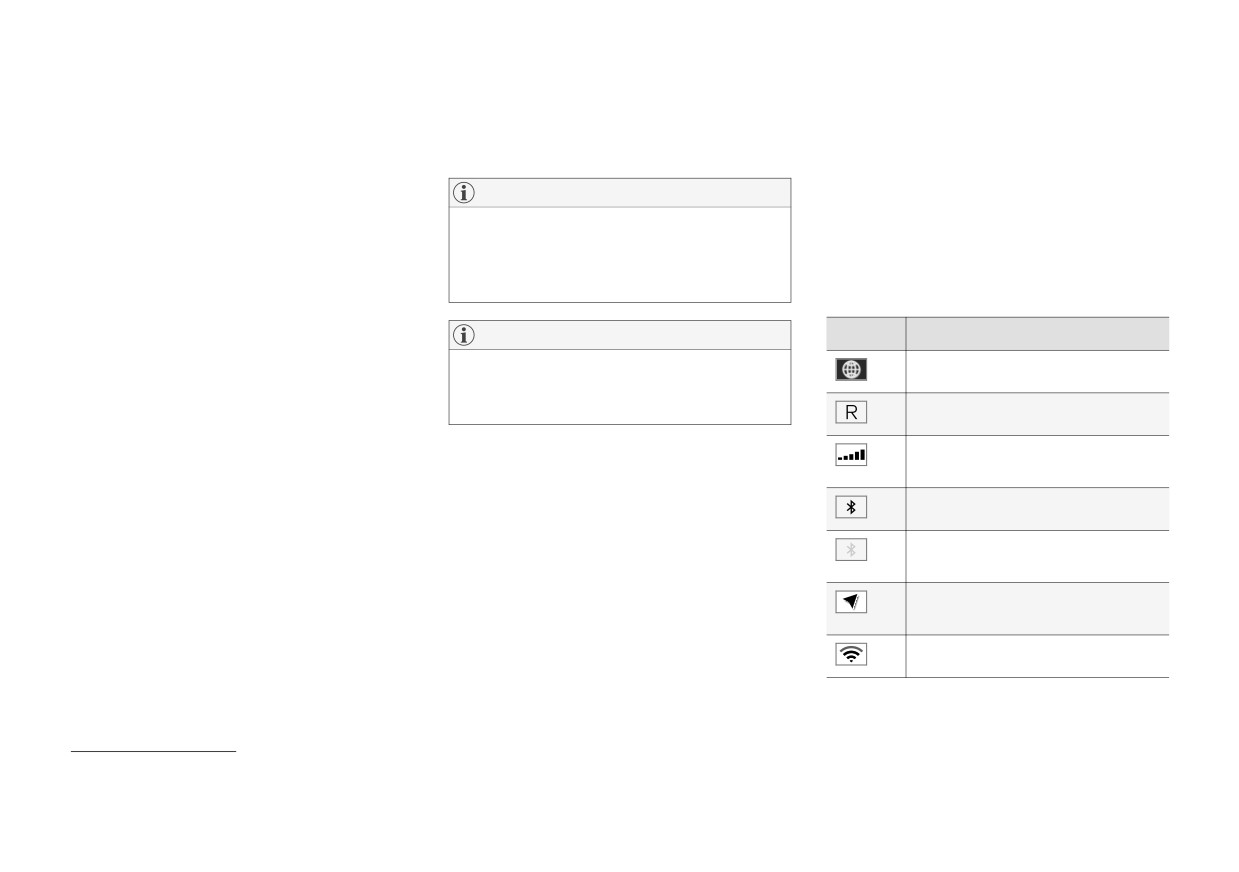The image size is (1239, 872).
Task: Click the description cell beside location arrow
Action: click(x=1037, y=608)
